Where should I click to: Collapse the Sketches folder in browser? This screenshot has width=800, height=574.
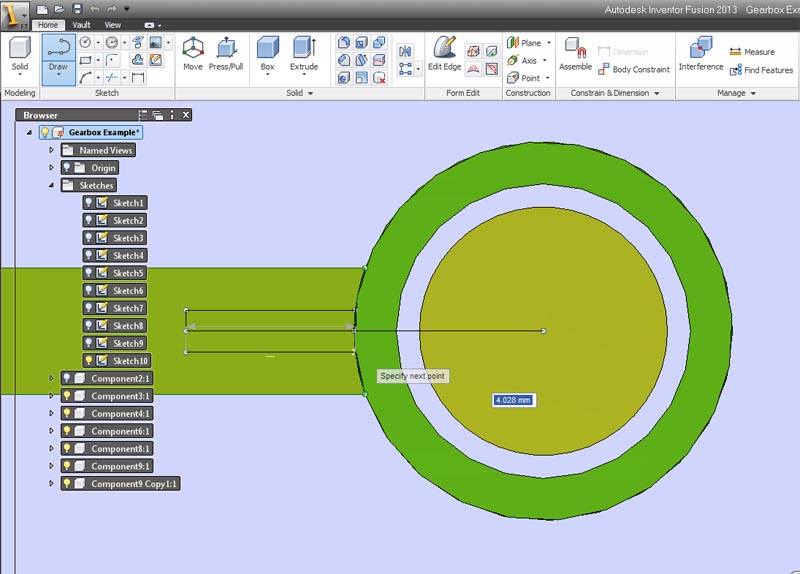click(x=51, y=186)
